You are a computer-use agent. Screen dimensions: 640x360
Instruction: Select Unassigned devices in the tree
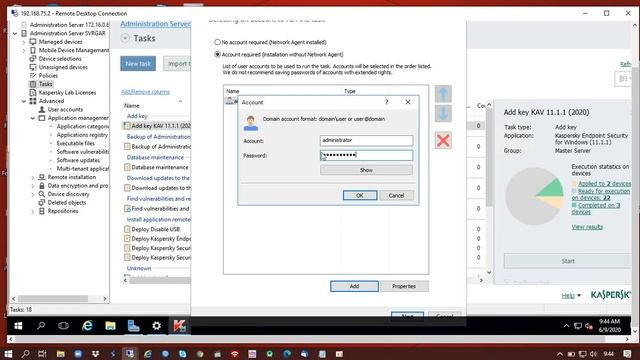(63, 67)
